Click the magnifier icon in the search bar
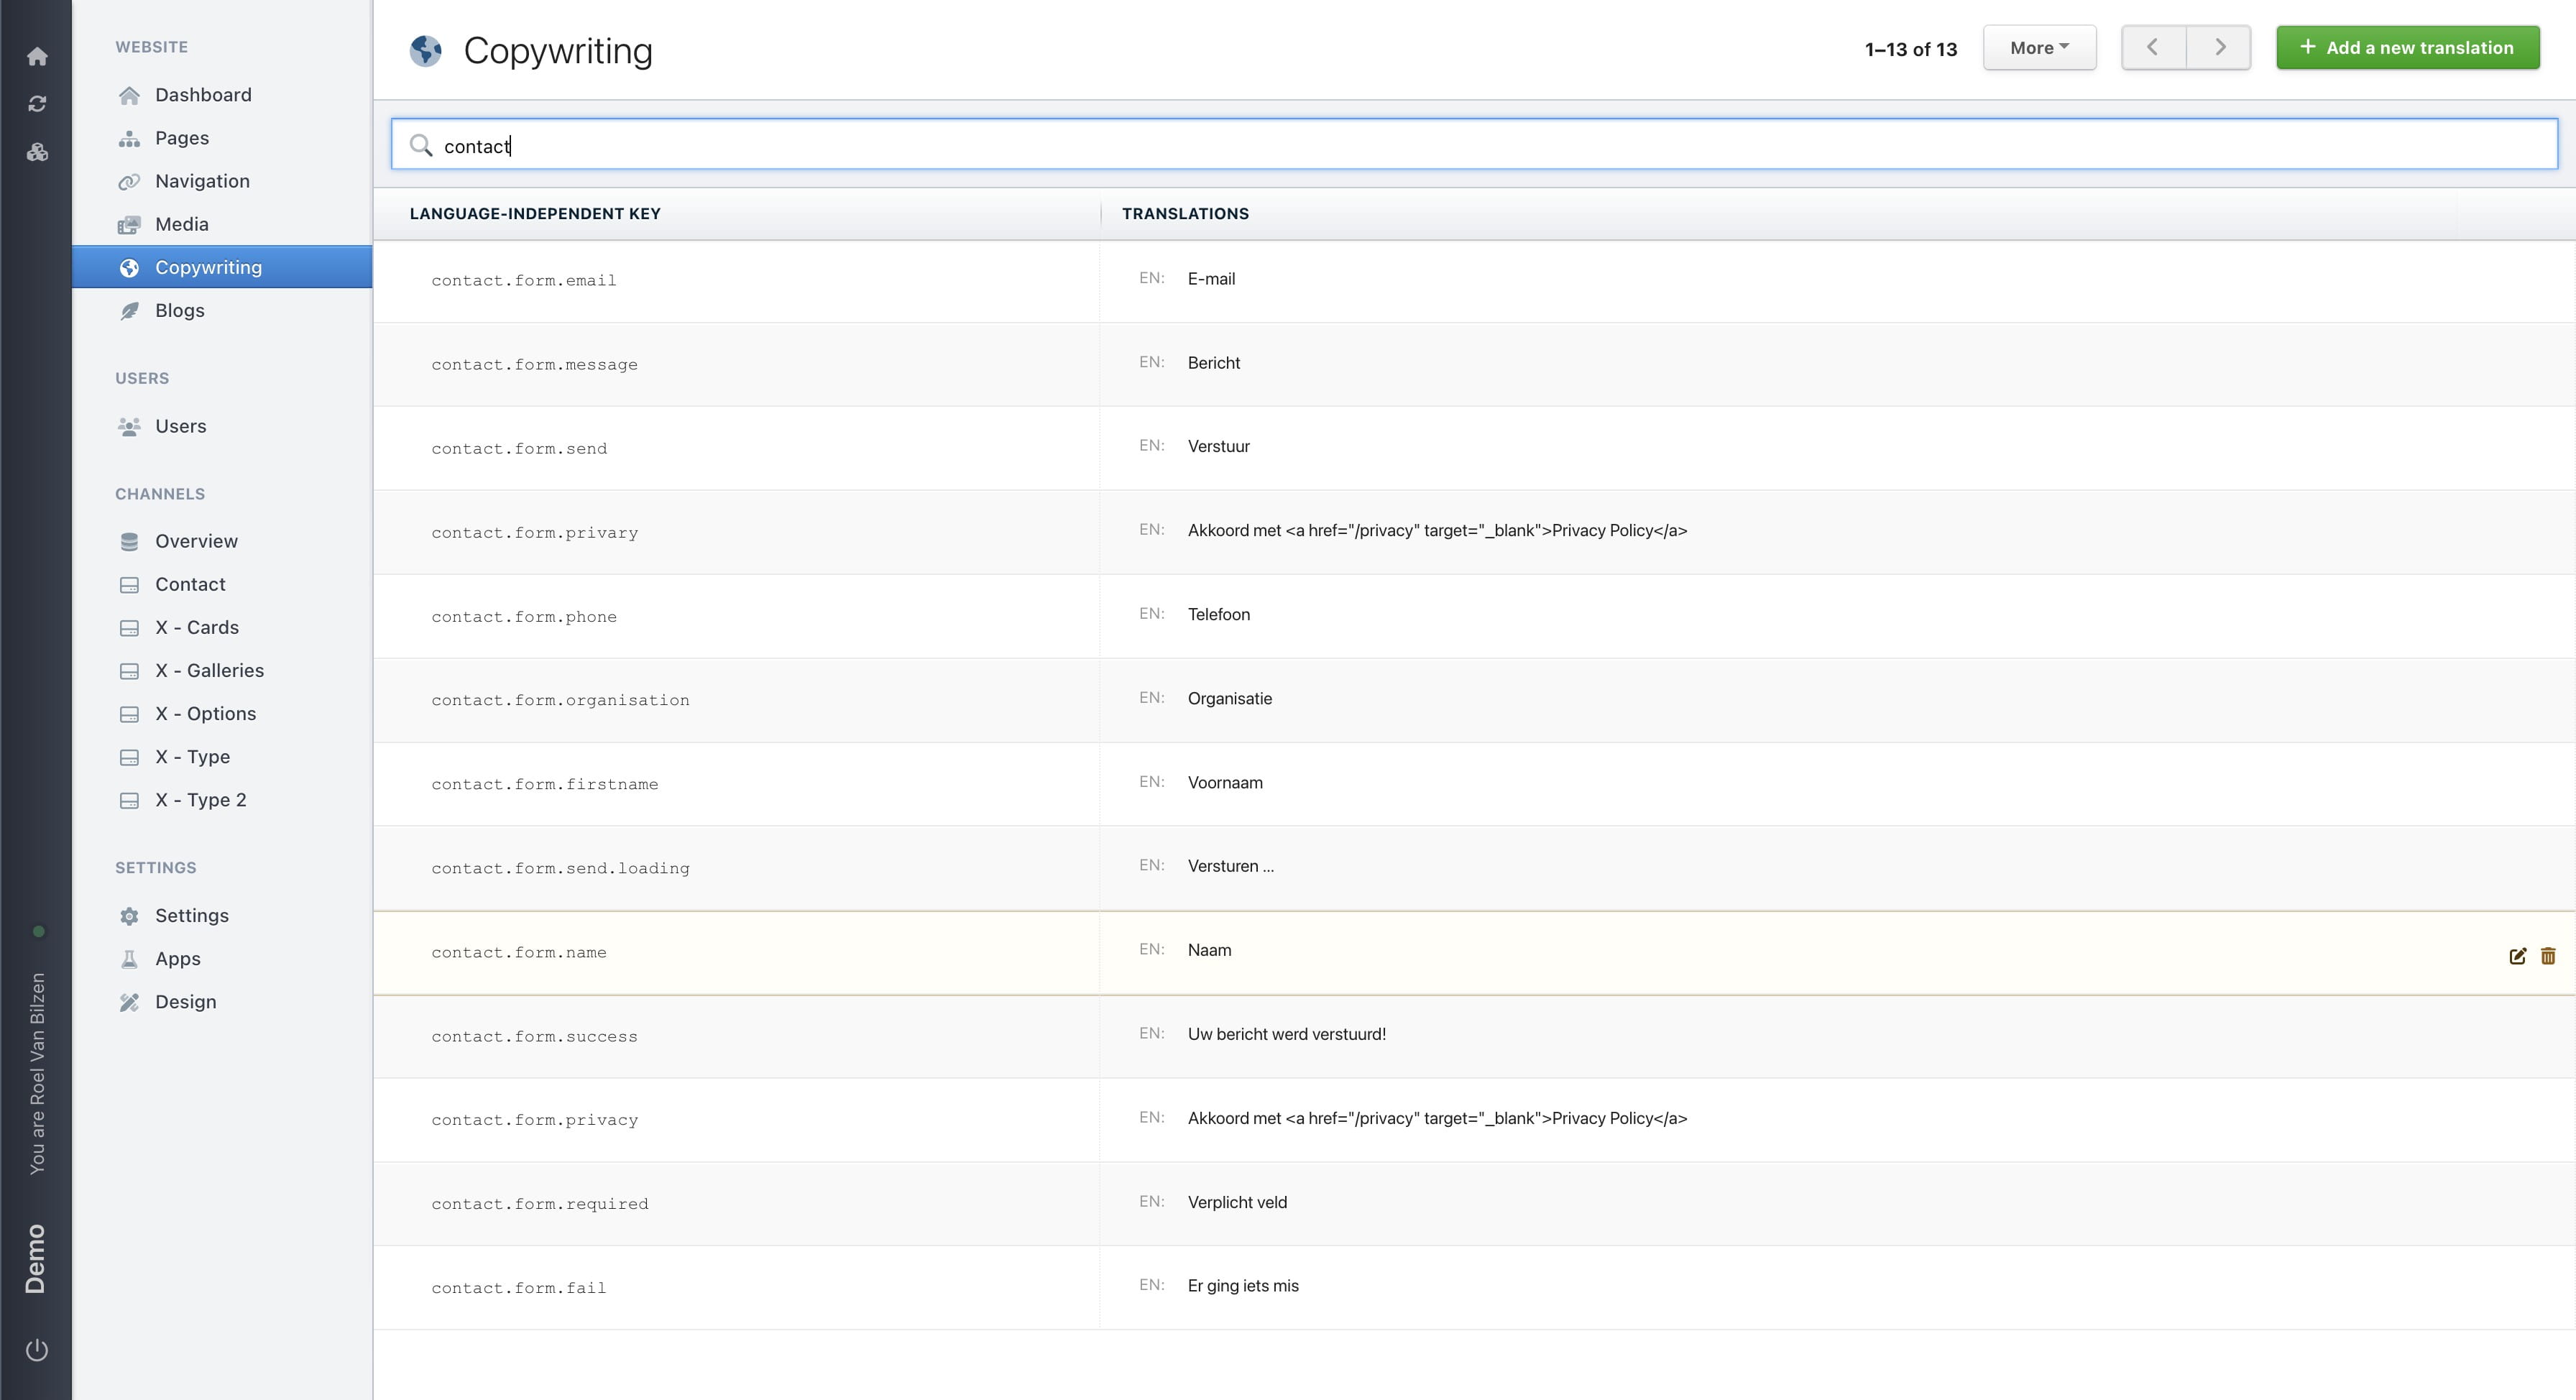 coord(421,145)
